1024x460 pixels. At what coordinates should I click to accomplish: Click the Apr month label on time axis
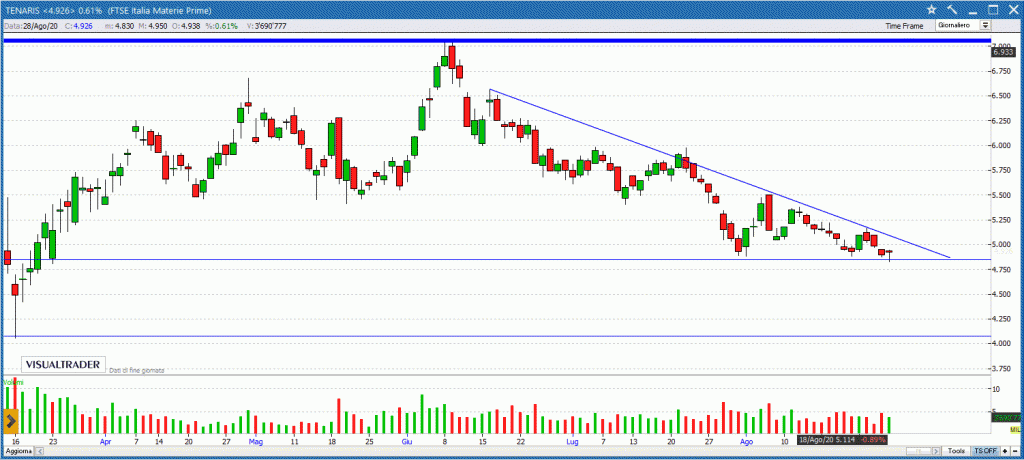click(x=106, y=442)
